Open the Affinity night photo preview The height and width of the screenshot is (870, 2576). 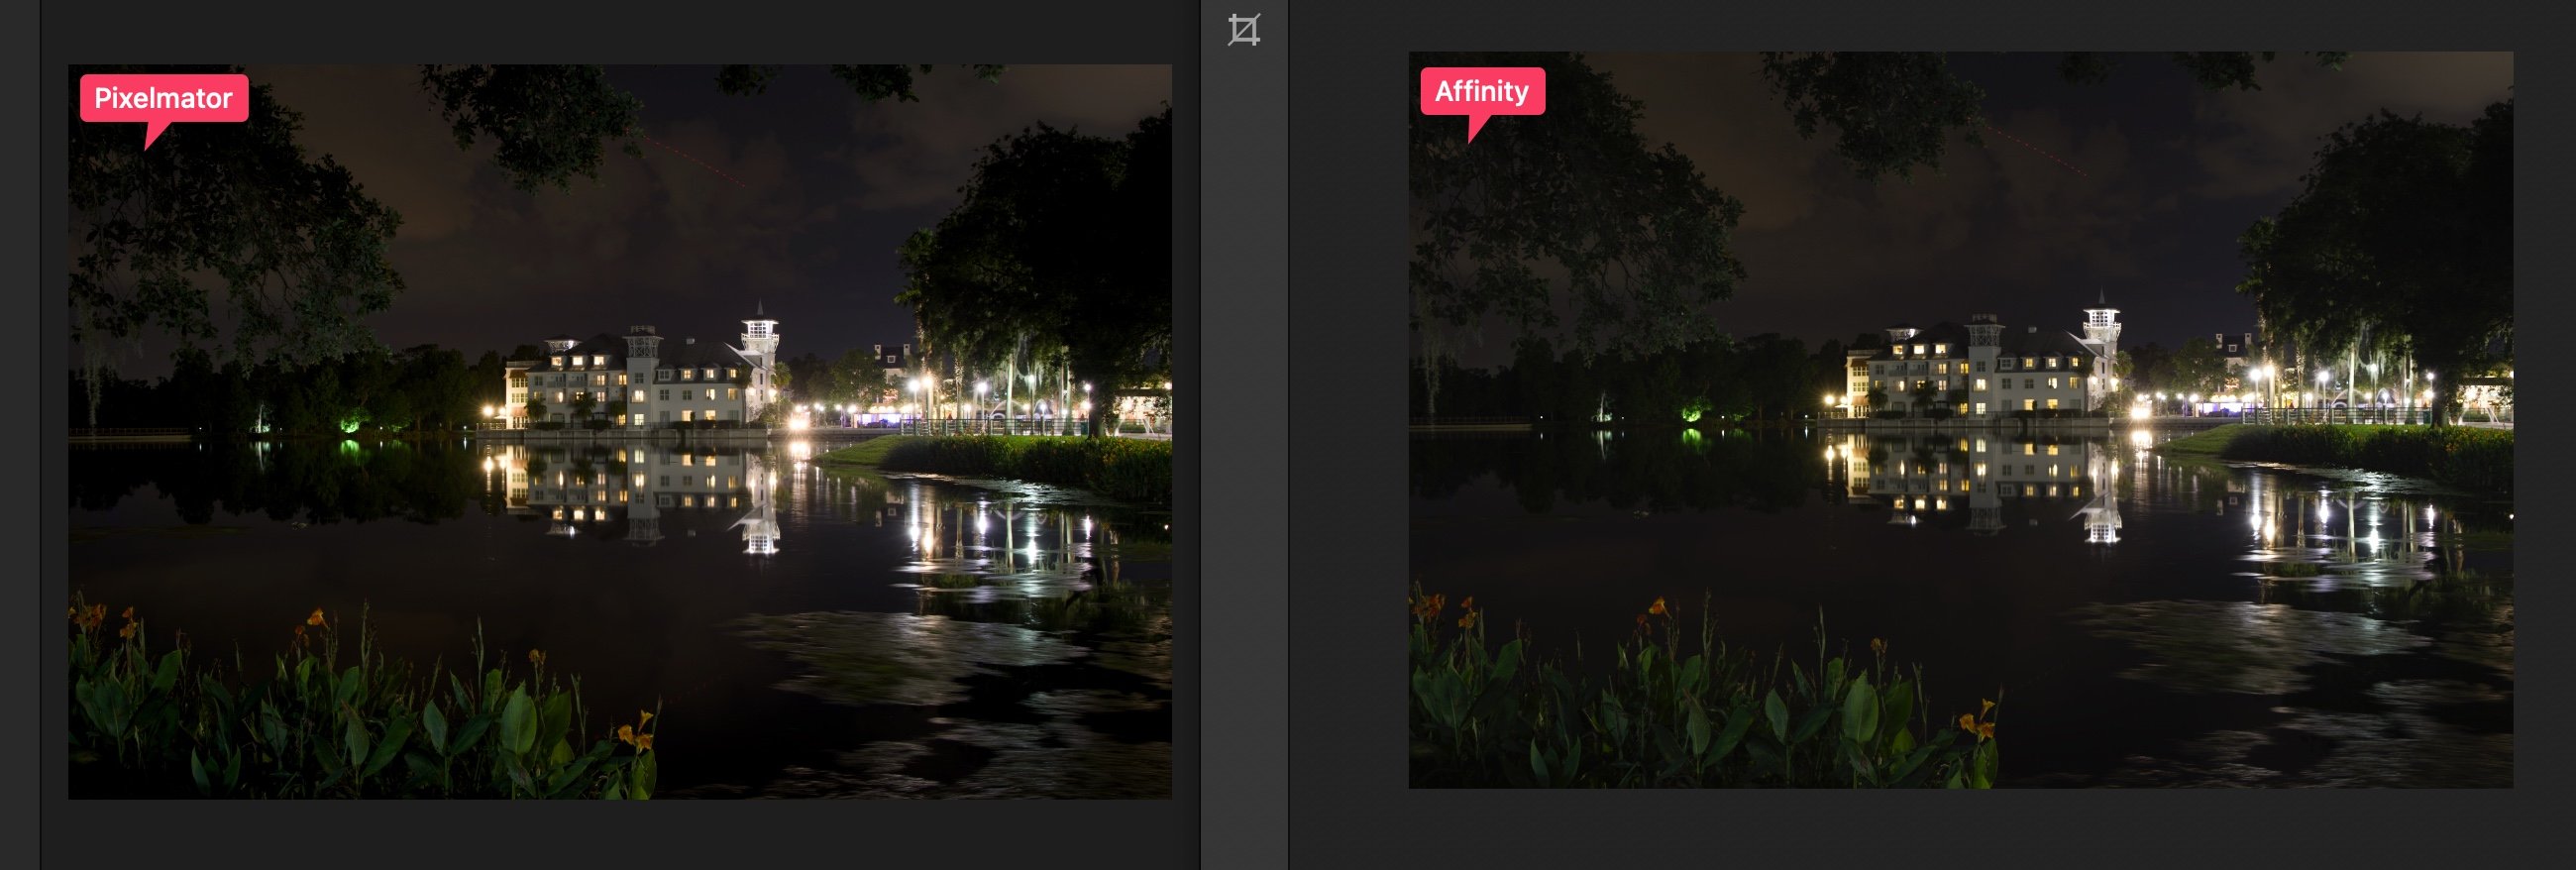click(x=1960, y=420)
